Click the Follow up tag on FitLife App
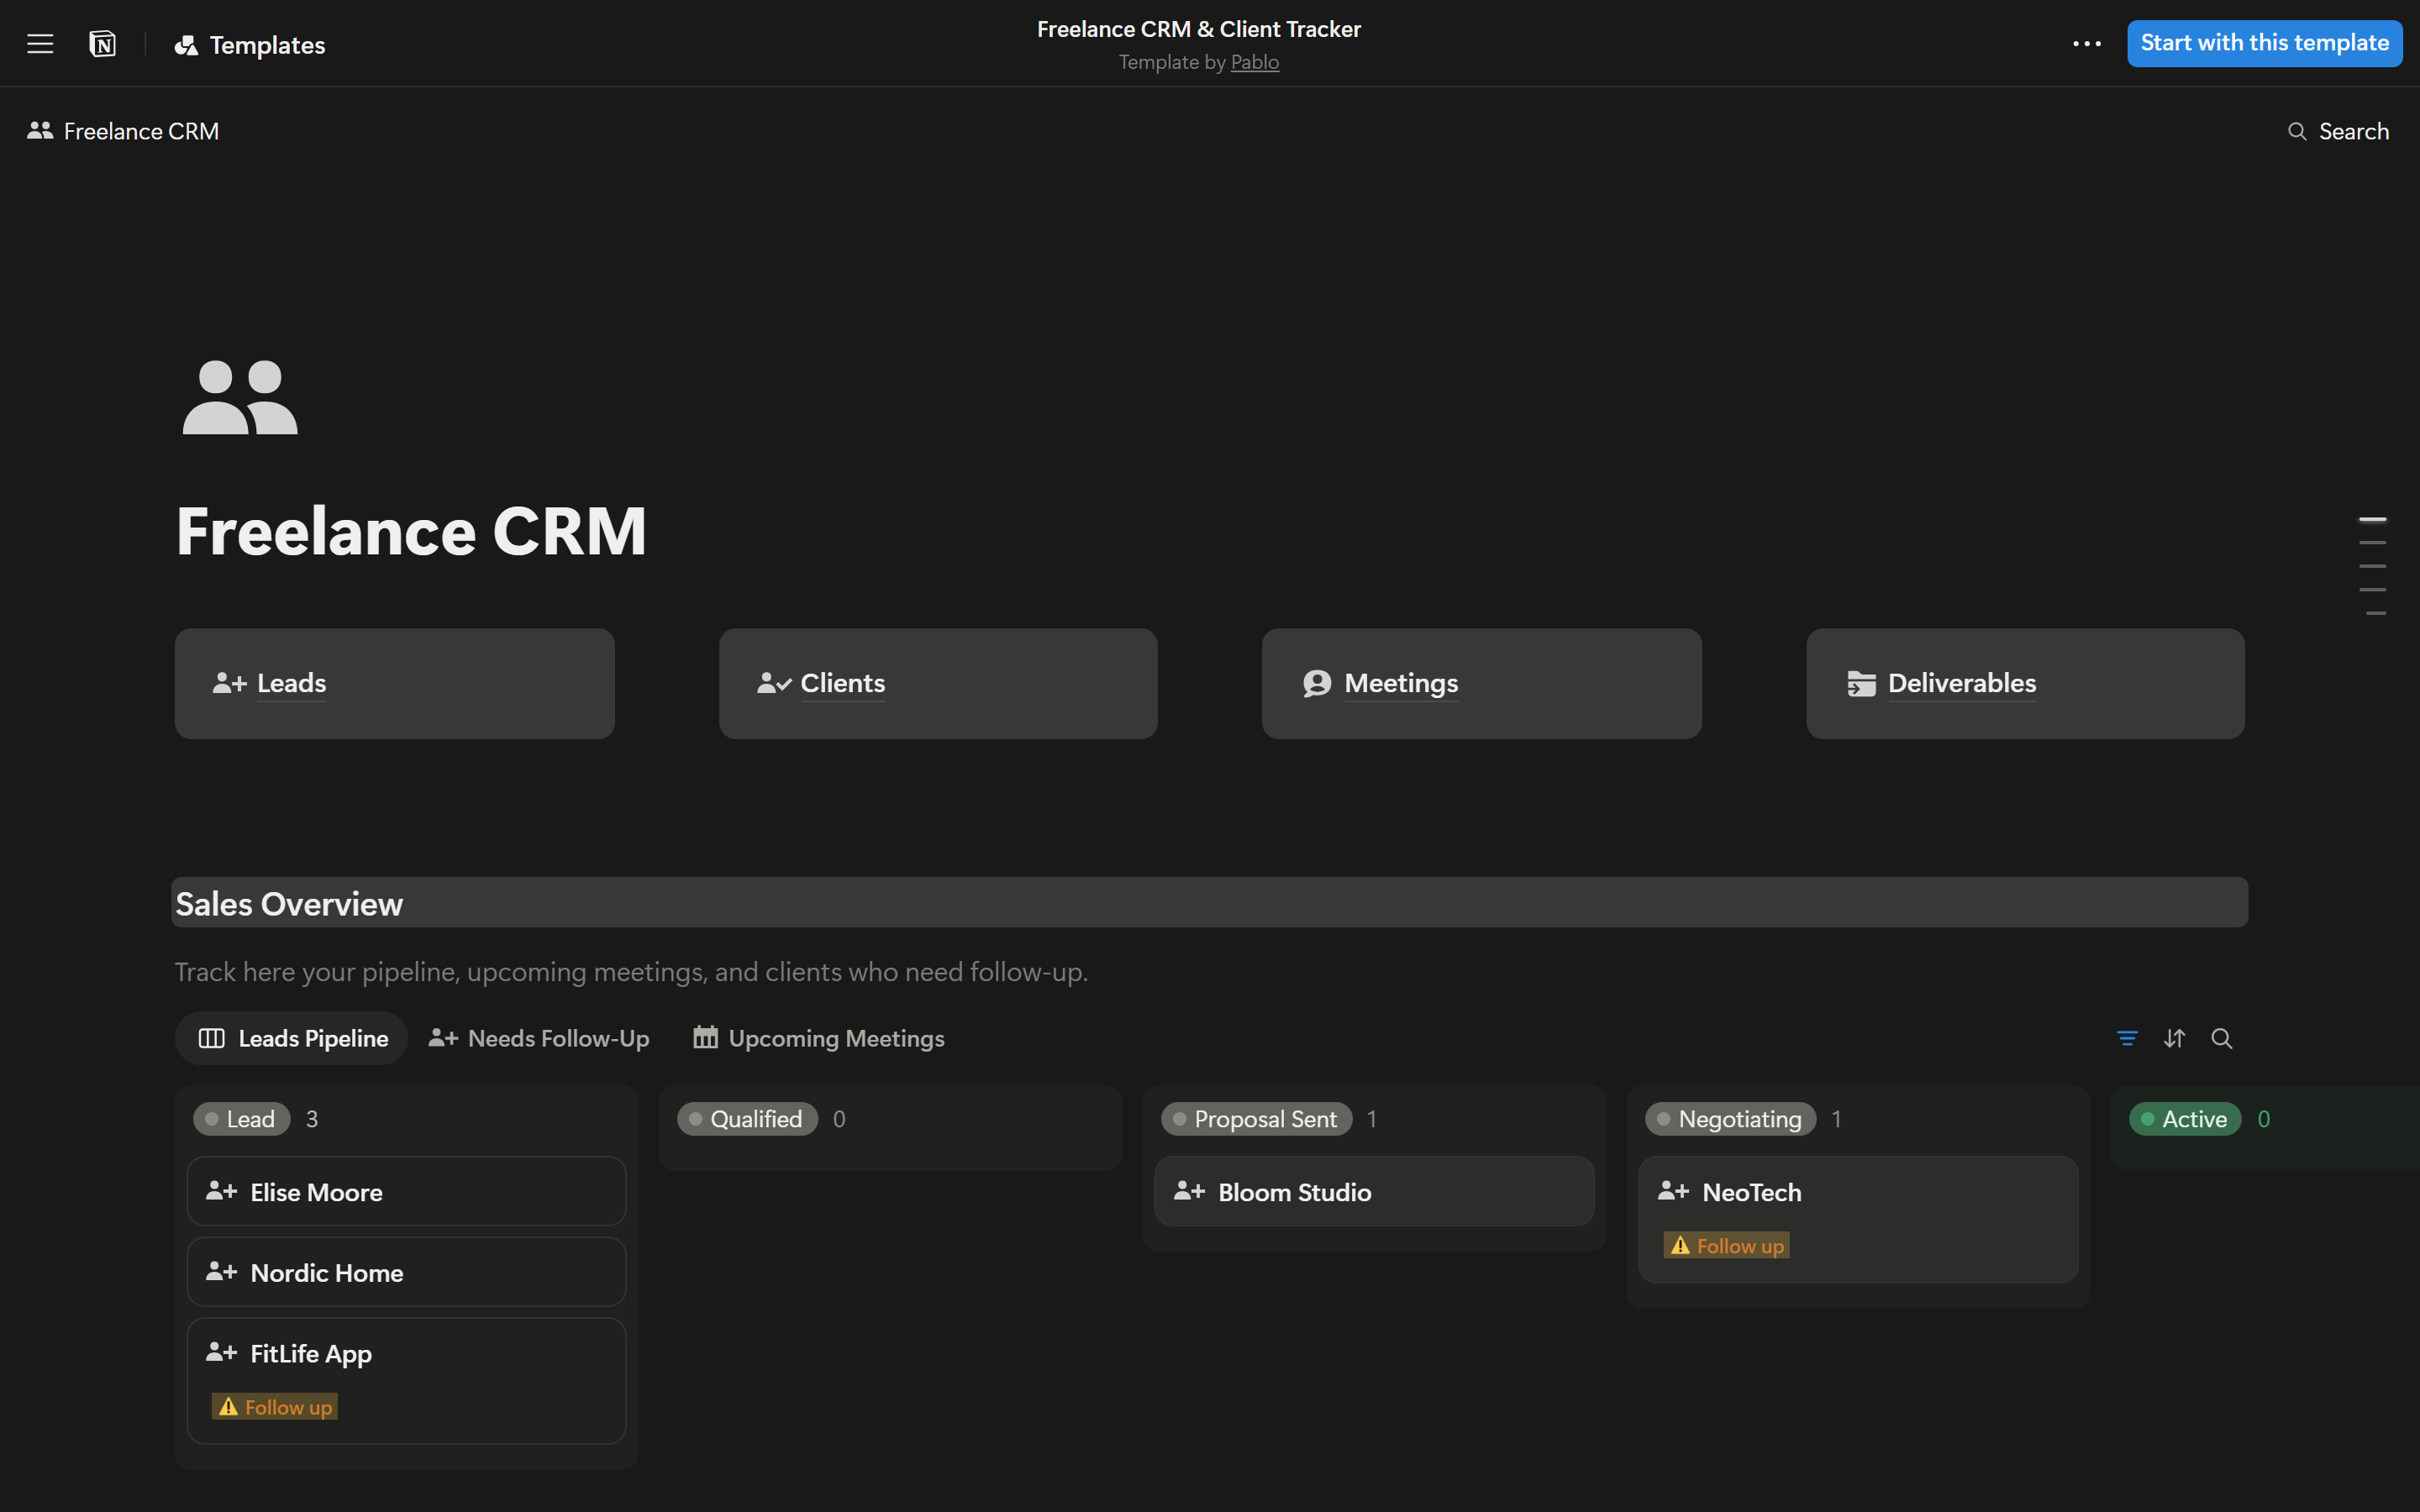Image resolution: width=2420 pixels, height=1512 pixels. pyautogui.click(x=275, y=1407)
